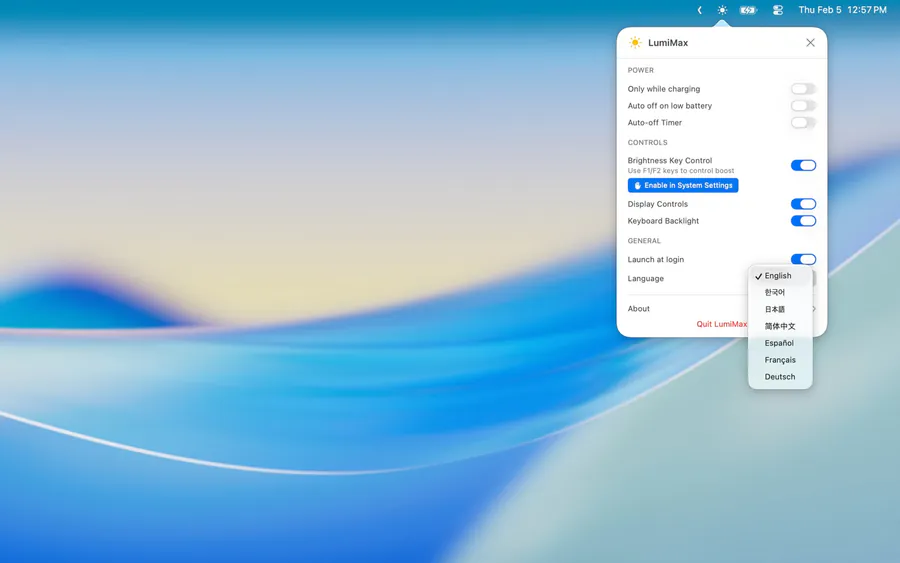Screen dimensions: 900x563
Task: Set language to Deutsch
Action: click(781, 376)
